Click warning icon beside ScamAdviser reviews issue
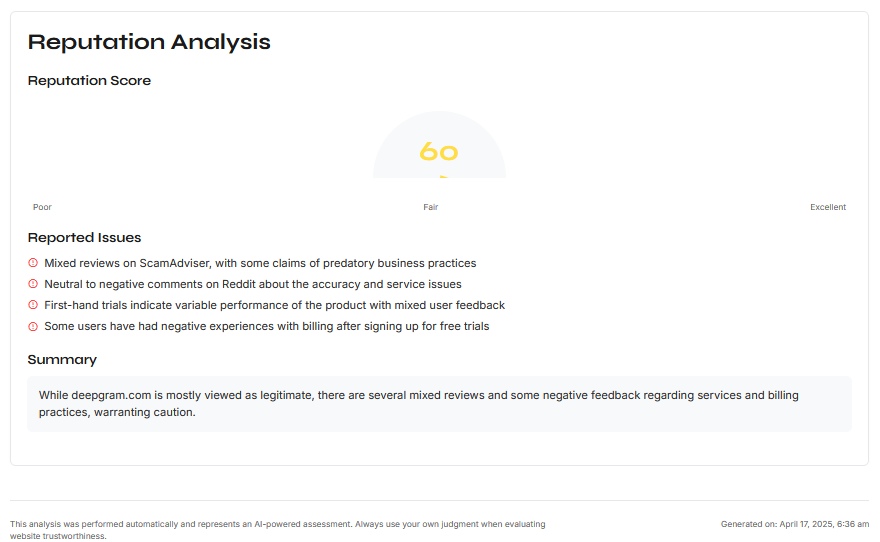The width and height of the screenshot is (880, 542). coord(33,263)
